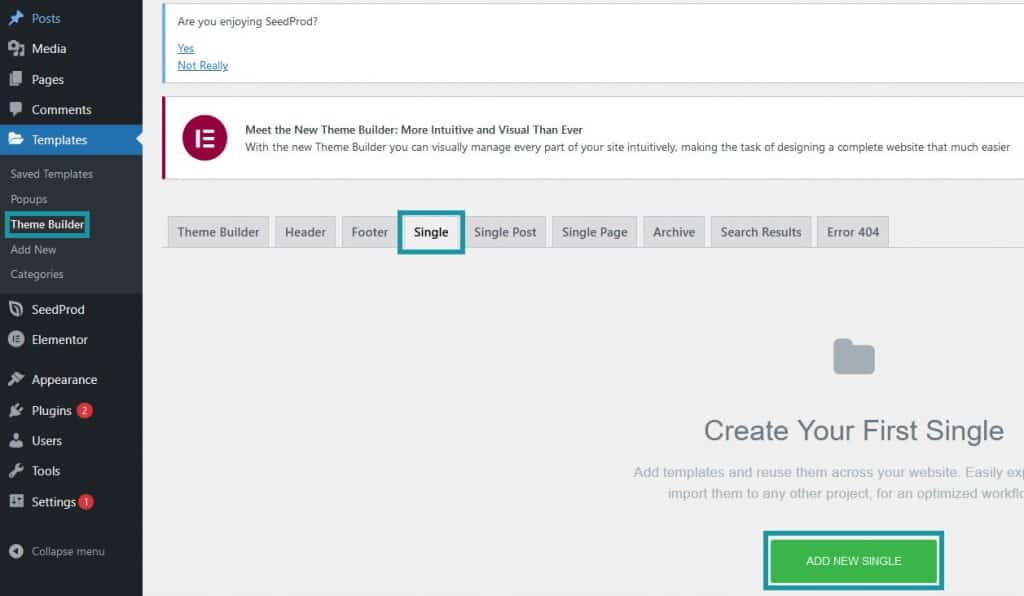Select the Archive tab

(x=673, y=231)
